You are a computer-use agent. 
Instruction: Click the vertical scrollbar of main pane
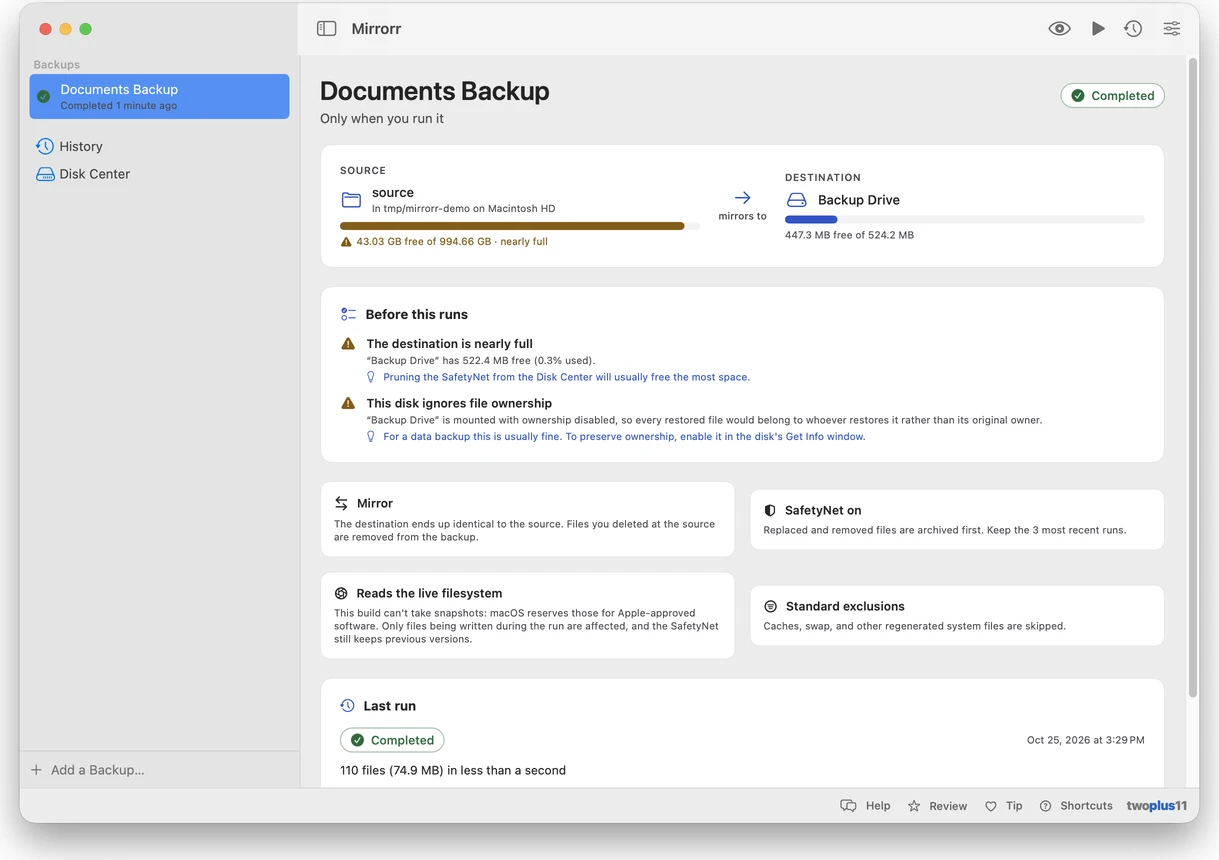[1192, 378]
